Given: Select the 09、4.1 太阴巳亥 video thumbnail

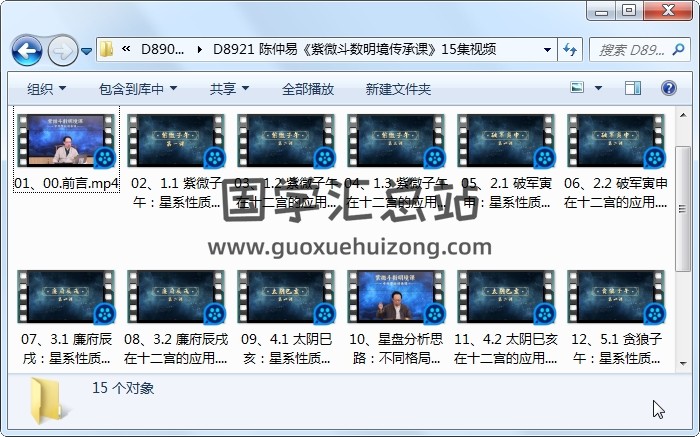Looking at the screenshot, I should coord(286,296).
